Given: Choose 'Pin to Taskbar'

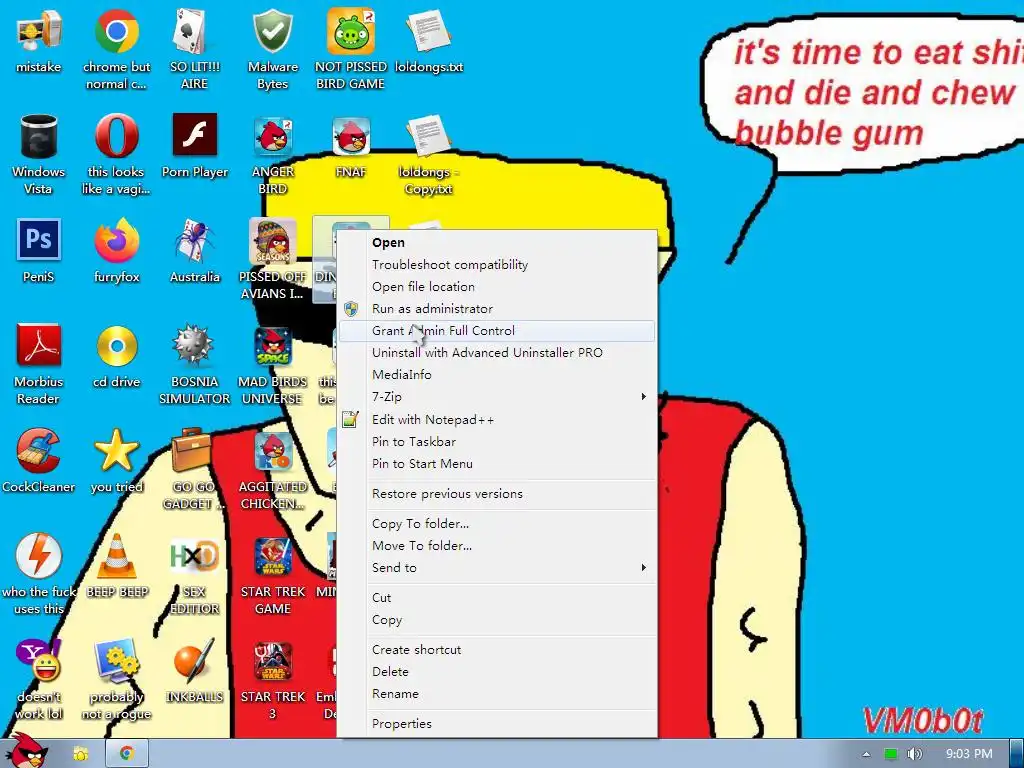Looking at the screenshot, I should click(x=497, y=441).
